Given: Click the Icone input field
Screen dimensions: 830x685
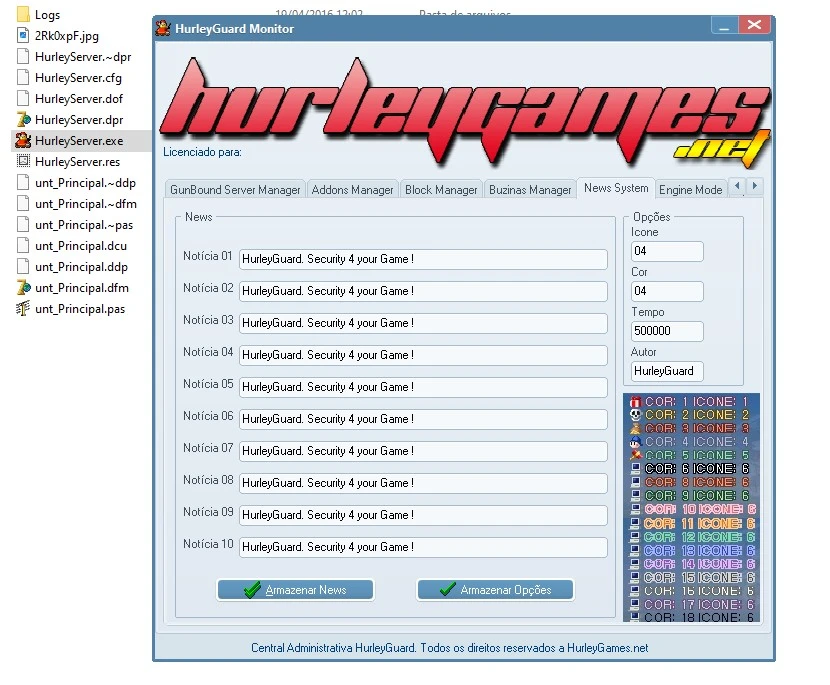Looking at the screenshot, I should click(x=667, y=251).
